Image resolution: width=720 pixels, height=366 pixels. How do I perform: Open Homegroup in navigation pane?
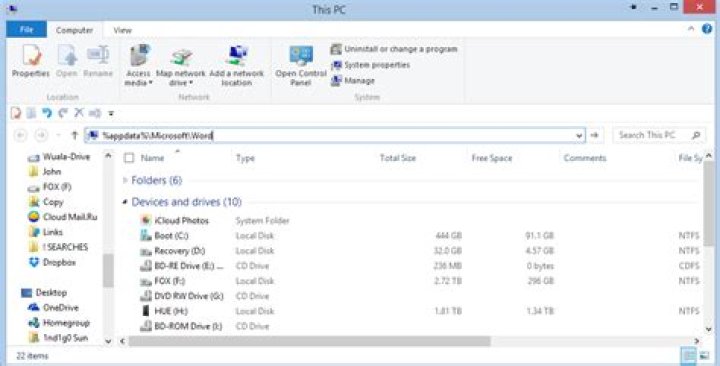click(x=59, y=323)
